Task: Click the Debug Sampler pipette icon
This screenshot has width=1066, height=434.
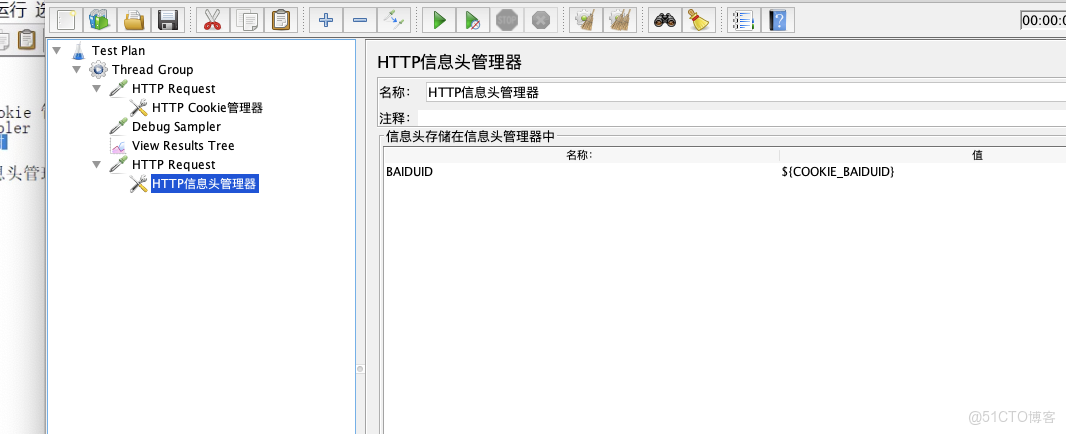Action: tap(118, 127)
